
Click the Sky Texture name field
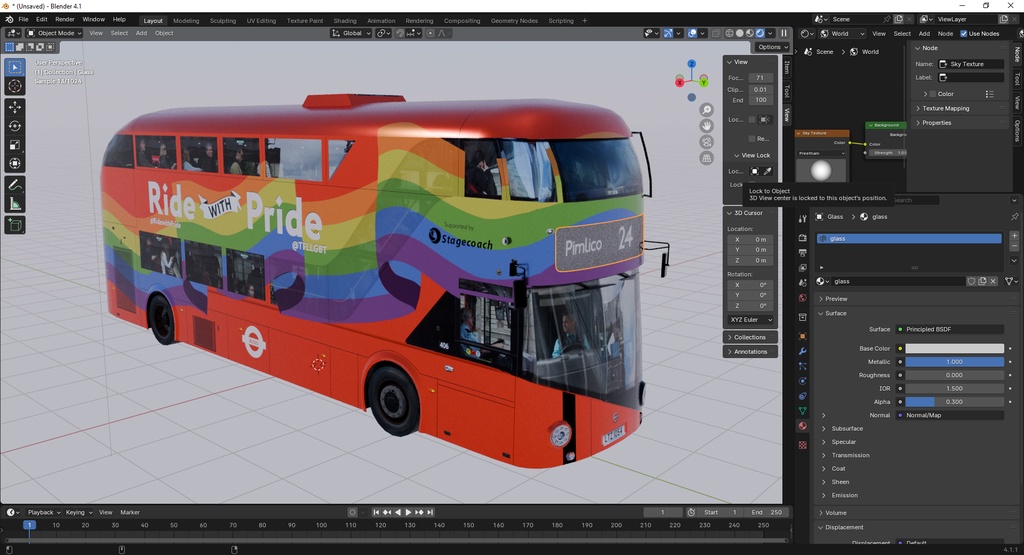[x=975, y=64]
